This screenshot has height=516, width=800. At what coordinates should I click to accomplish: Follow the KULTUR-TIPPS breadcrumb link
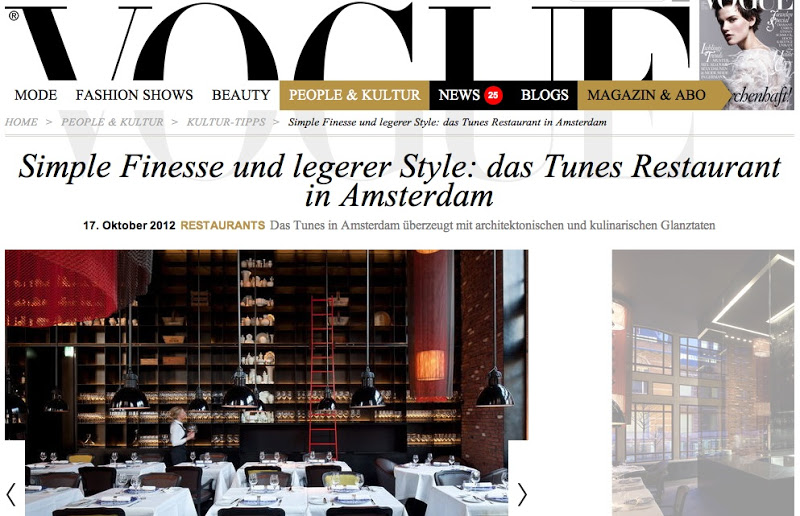(x=226, y=122)
